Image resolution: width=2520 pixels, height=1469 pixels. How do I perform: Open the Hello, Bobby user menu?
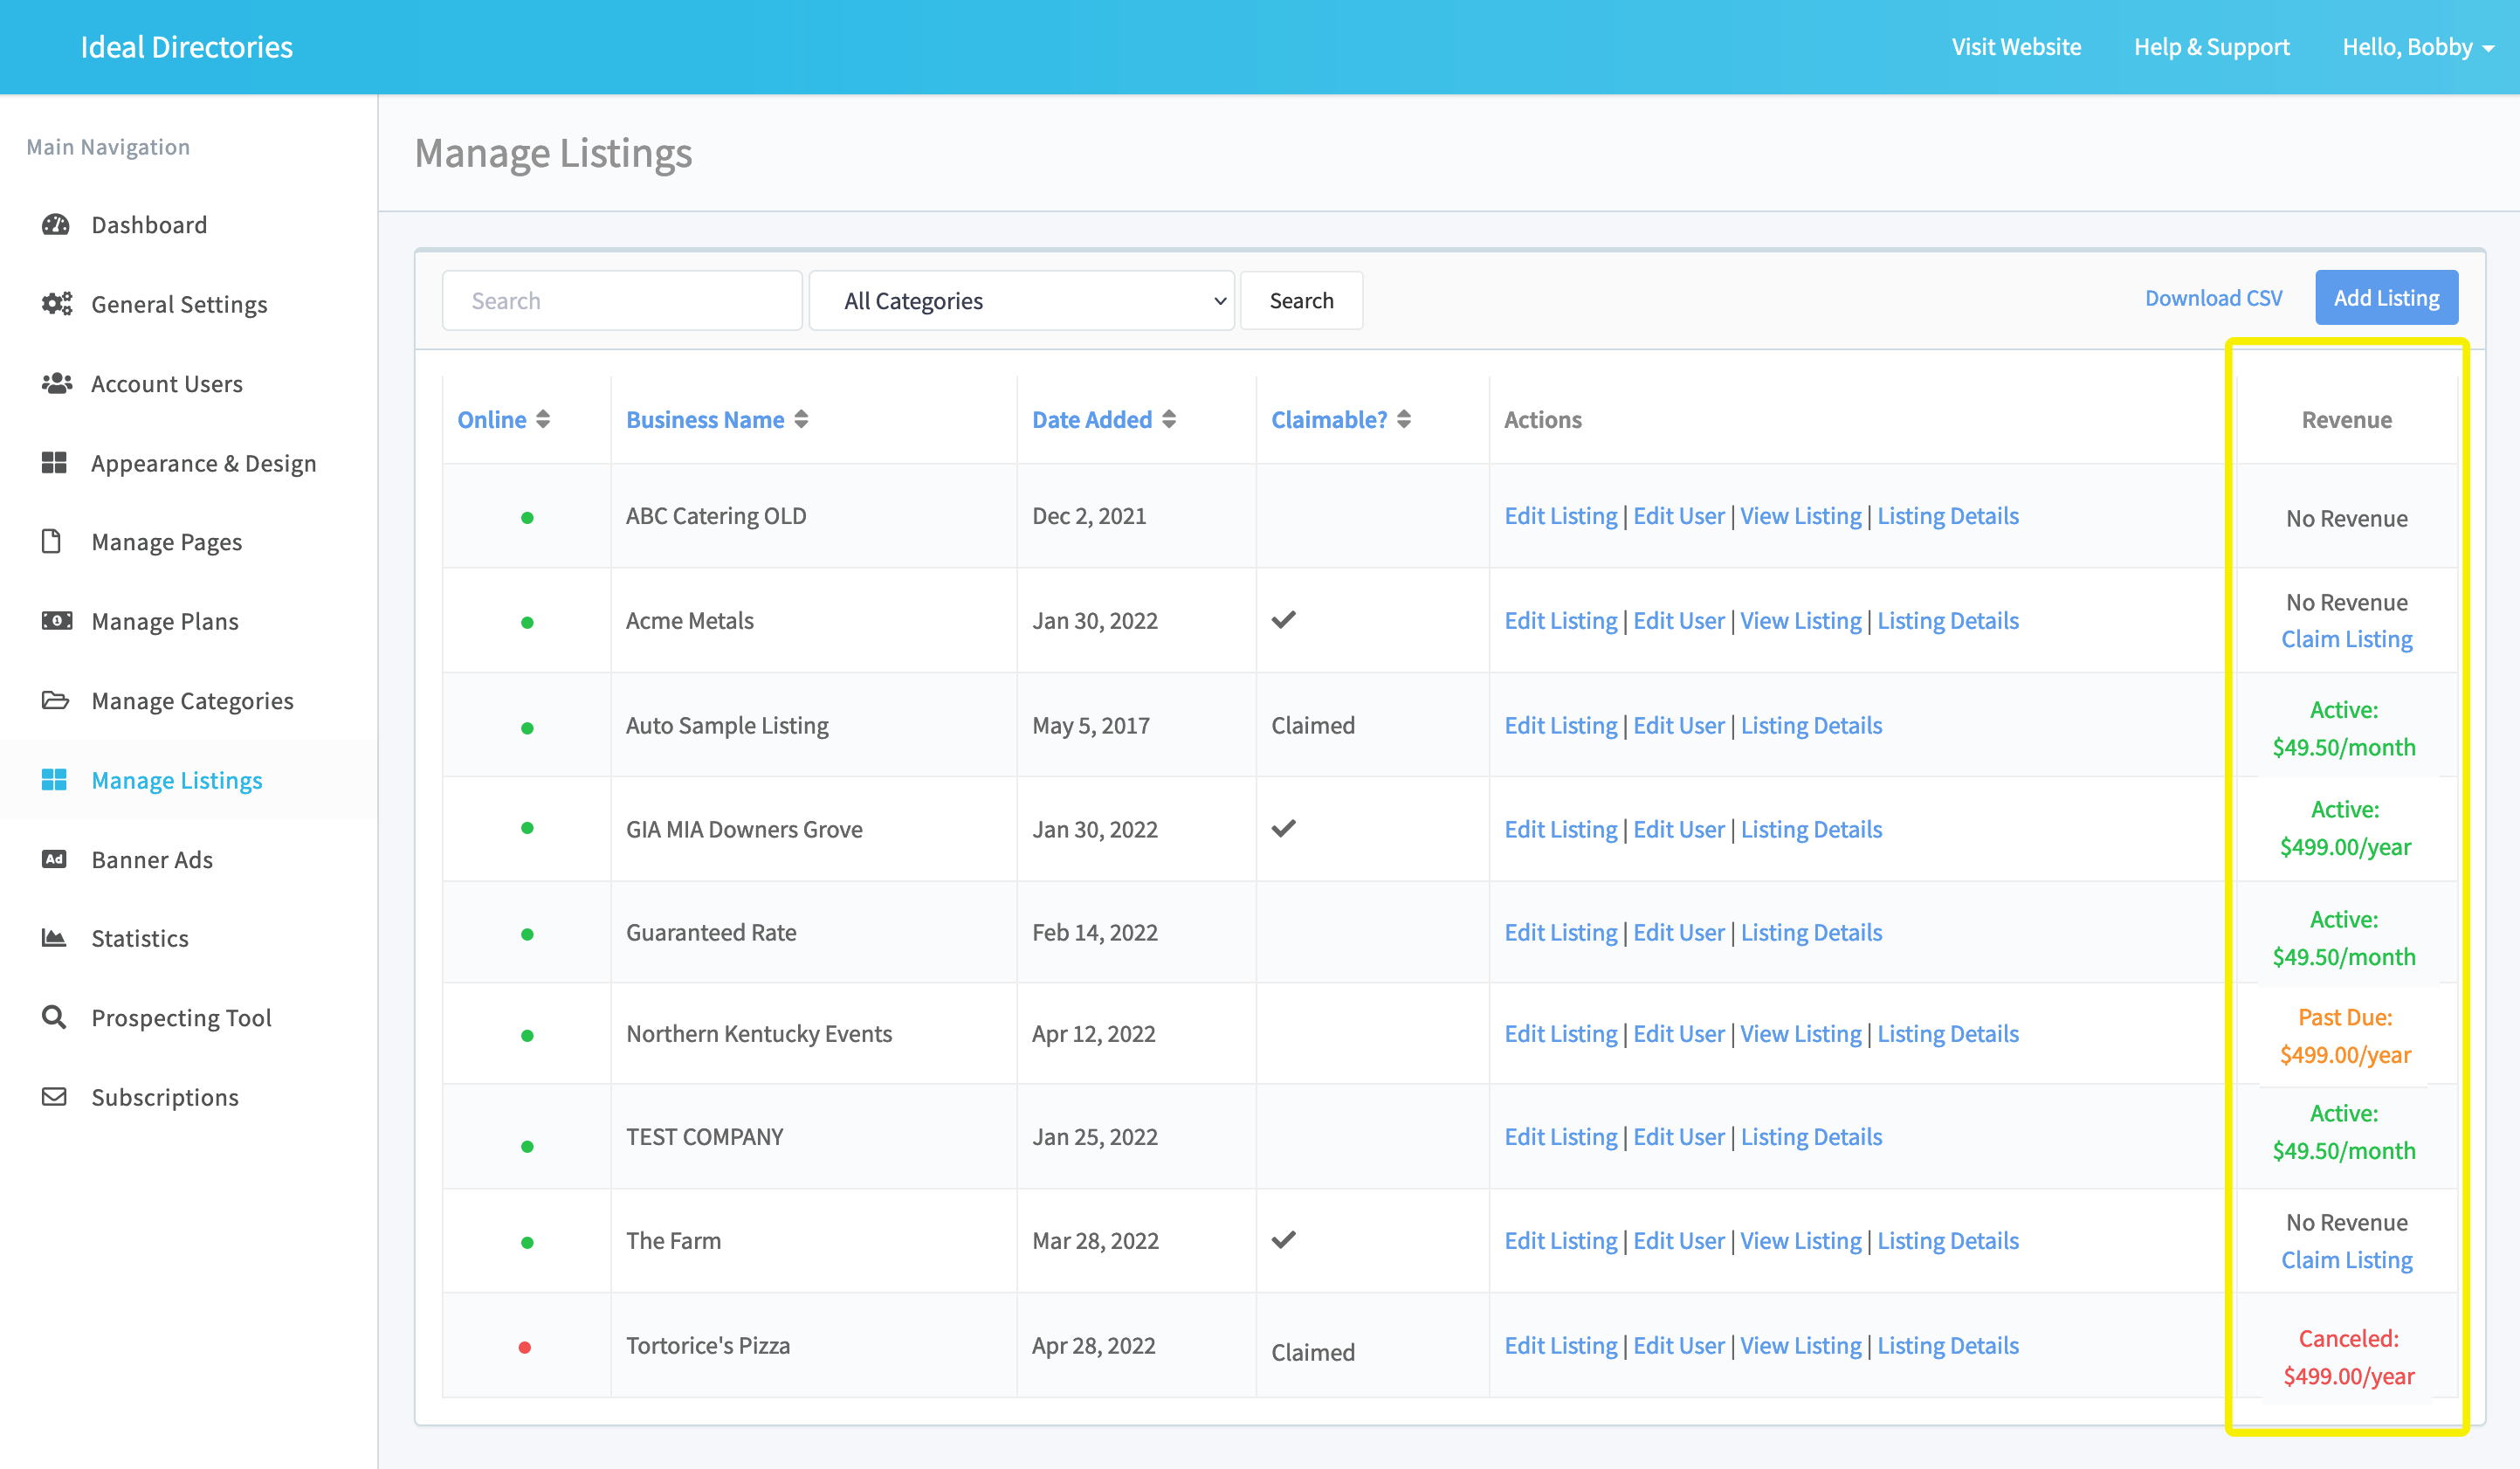tap(2418, 47)
